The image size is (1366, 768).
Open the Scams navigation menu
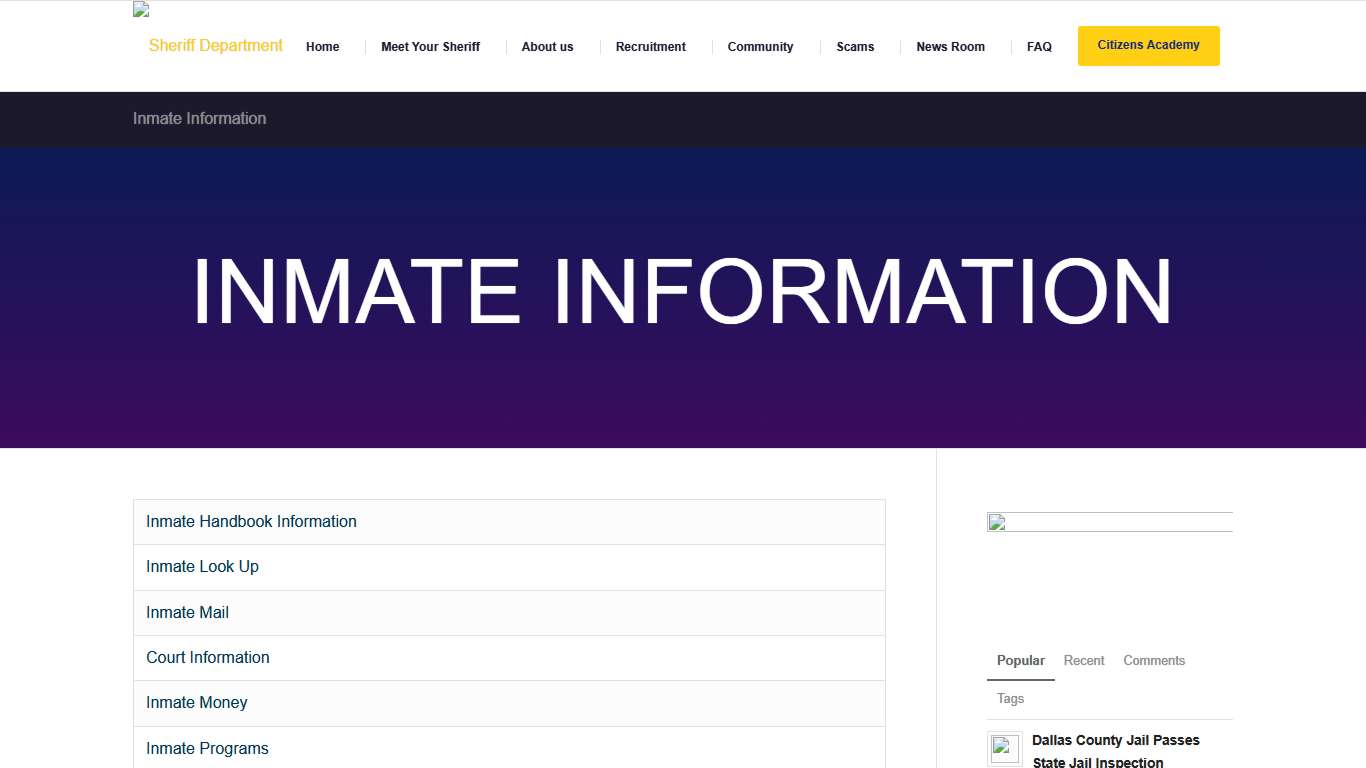(x=855, y=46)
